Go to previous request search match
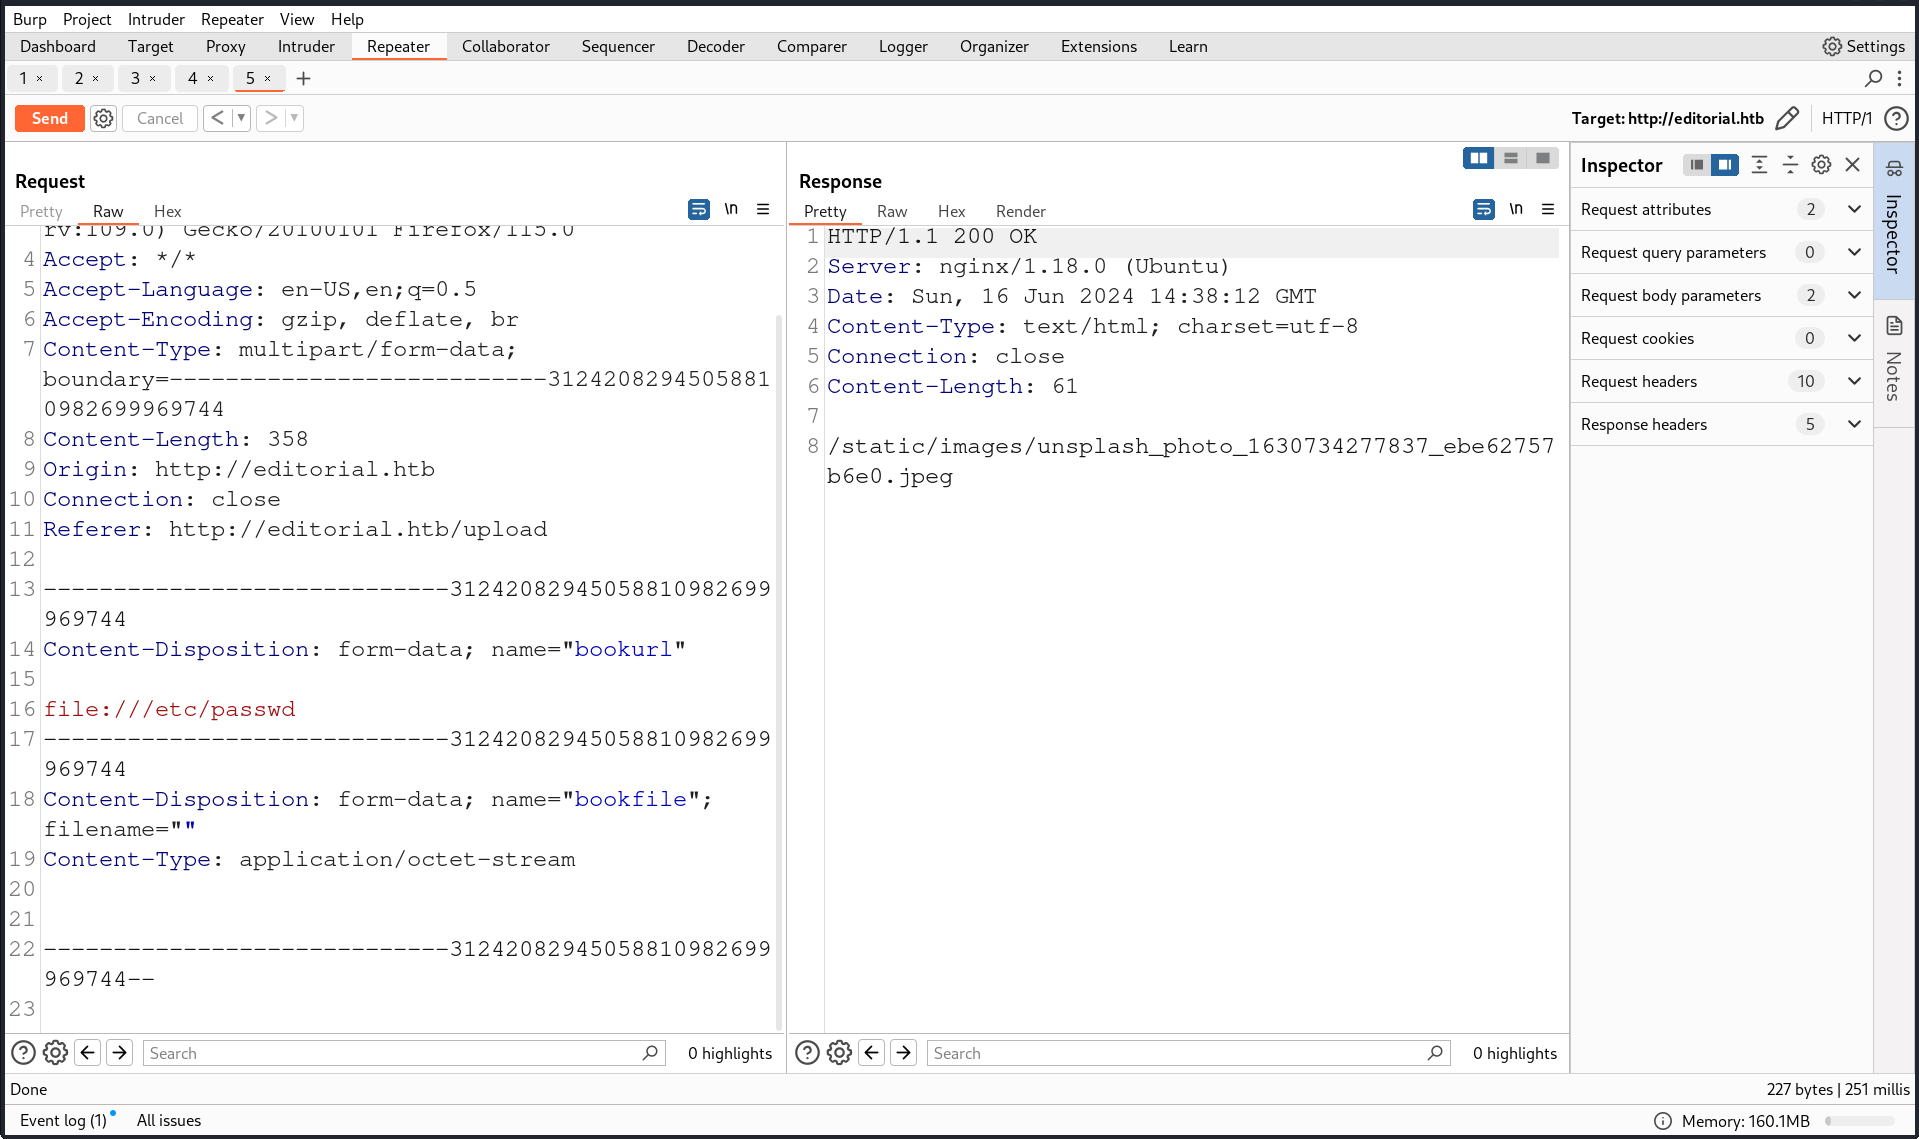 click(x=88, y=1052)
